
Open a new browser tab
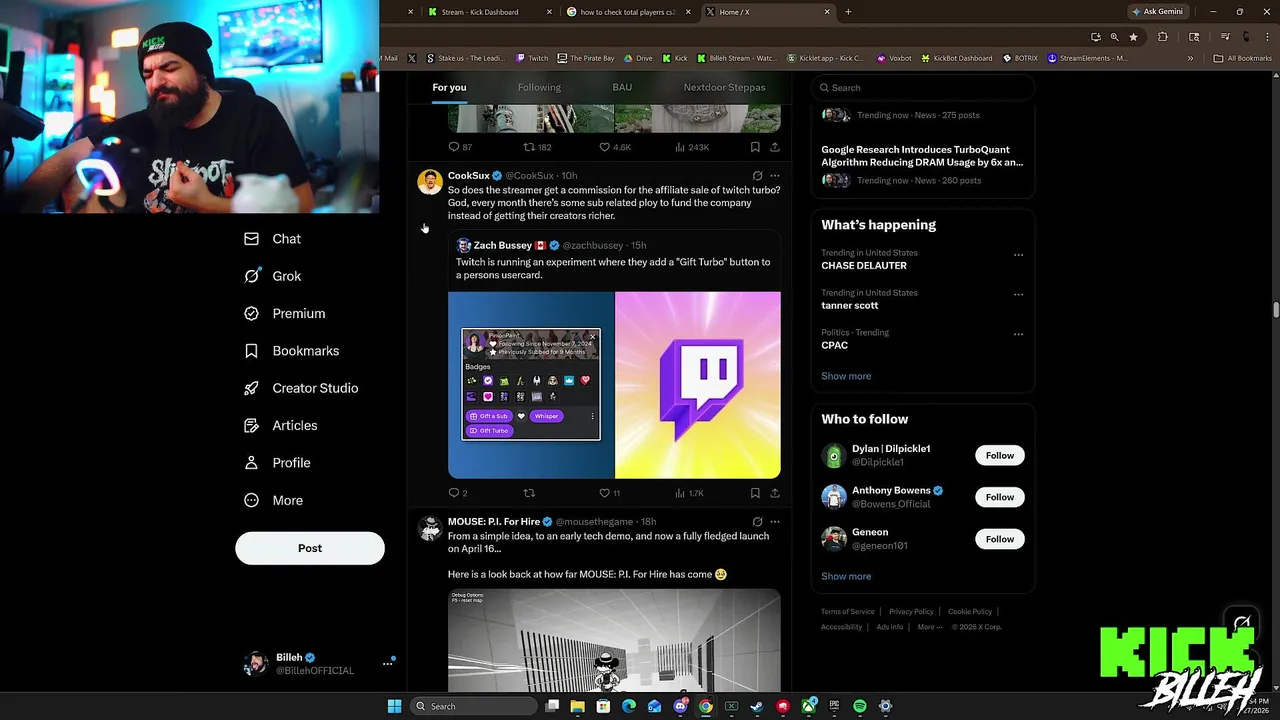click(x=848, y=12)
